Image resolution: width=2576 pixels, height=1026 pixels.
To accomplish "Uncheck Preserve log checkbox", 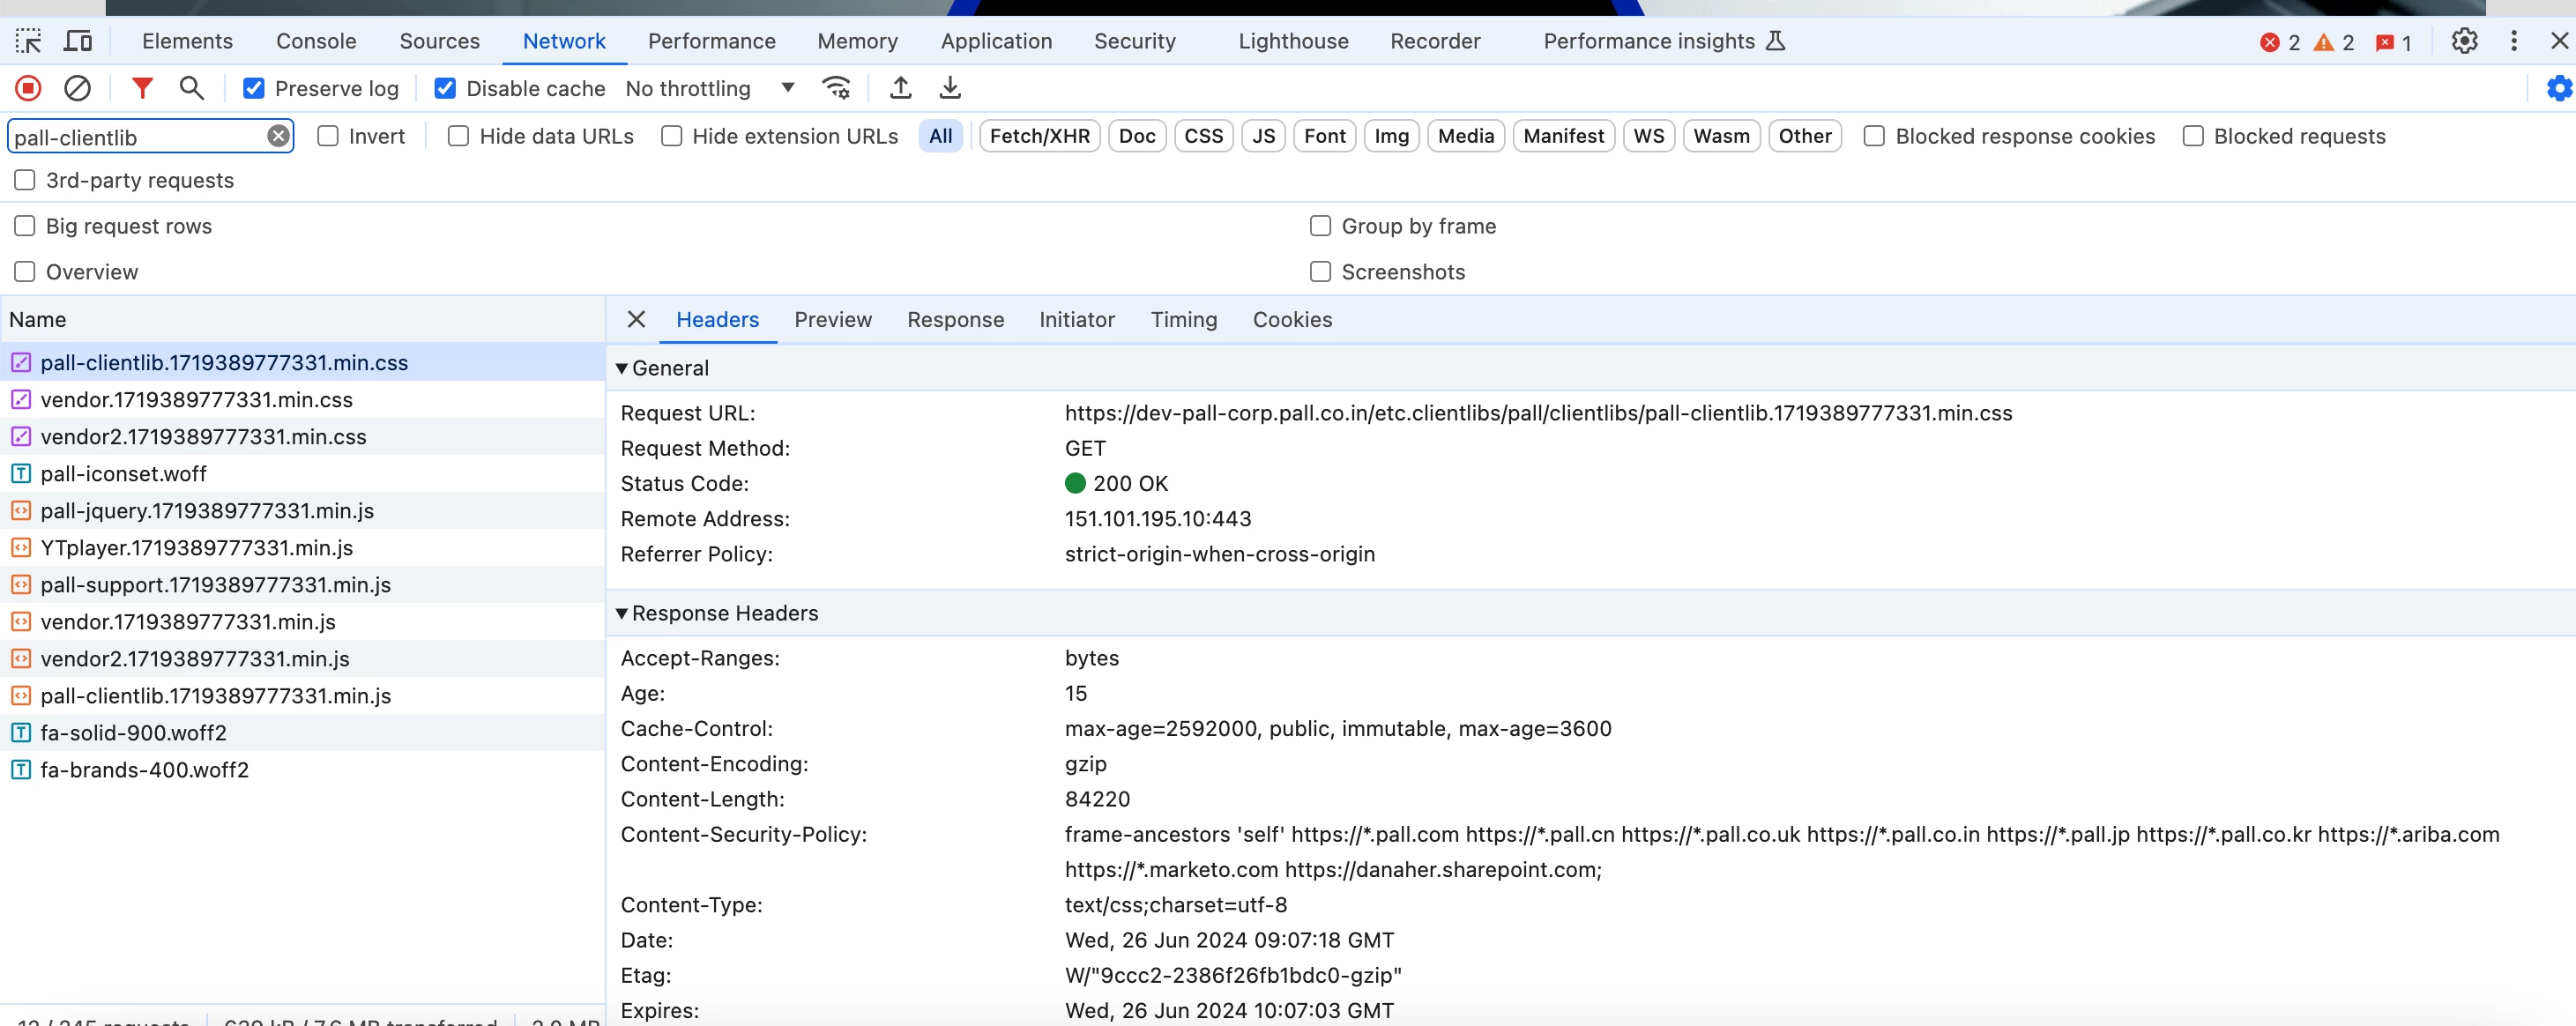I will point(254,89).
